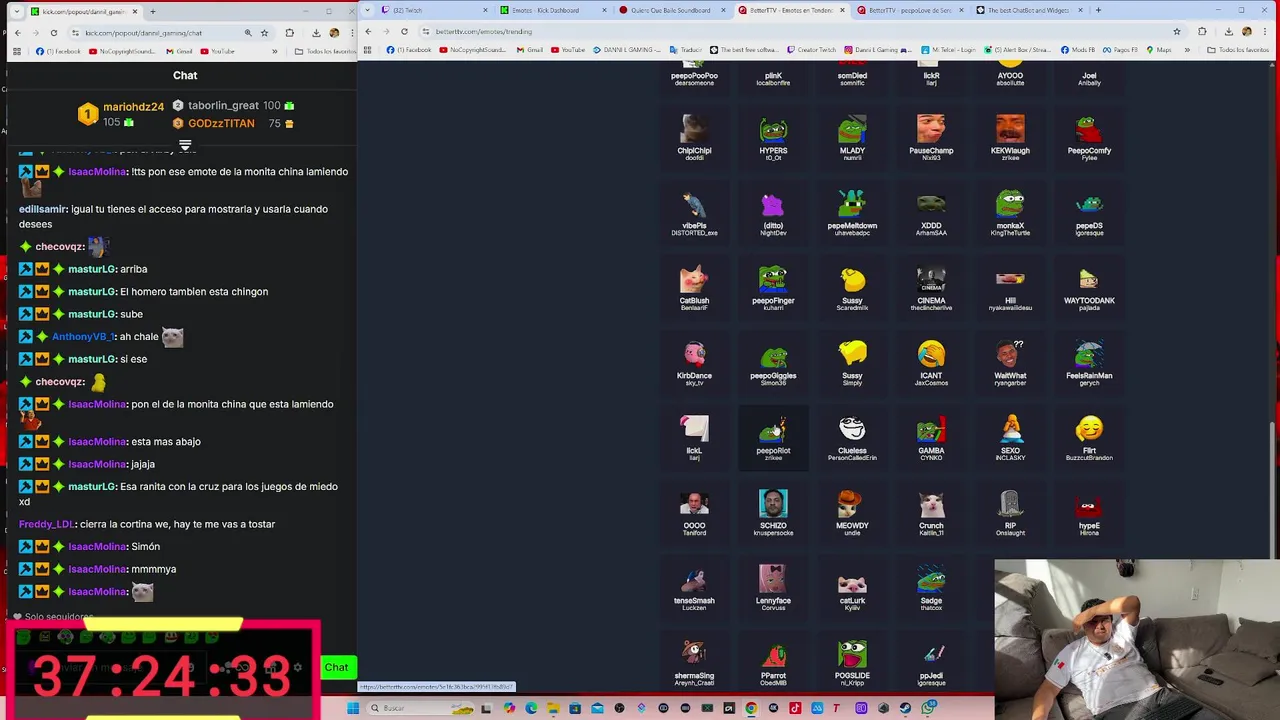Open mariohdz24 leaderboard profile

133,106
